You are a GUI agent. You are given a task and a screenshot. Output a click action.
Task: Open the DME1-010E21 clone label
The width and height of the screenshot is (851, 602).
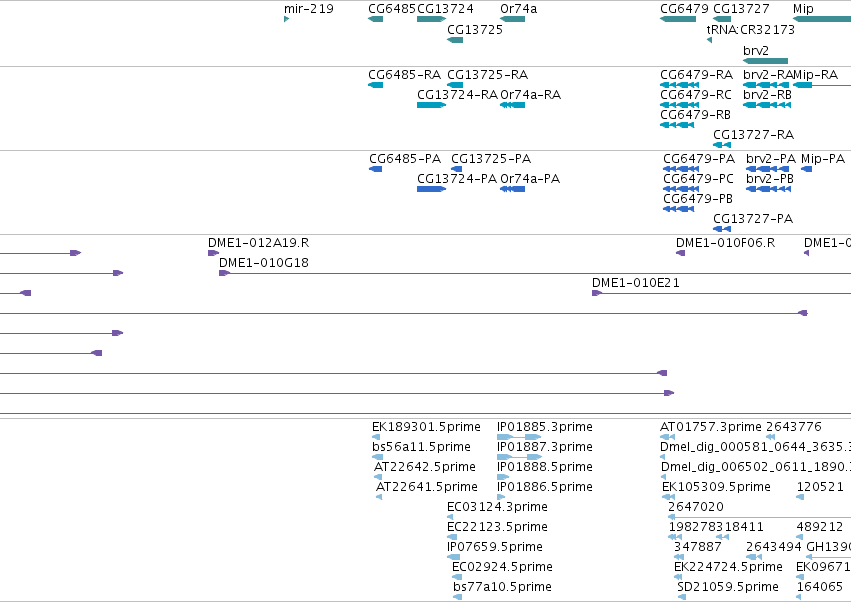tap(636, 283)
